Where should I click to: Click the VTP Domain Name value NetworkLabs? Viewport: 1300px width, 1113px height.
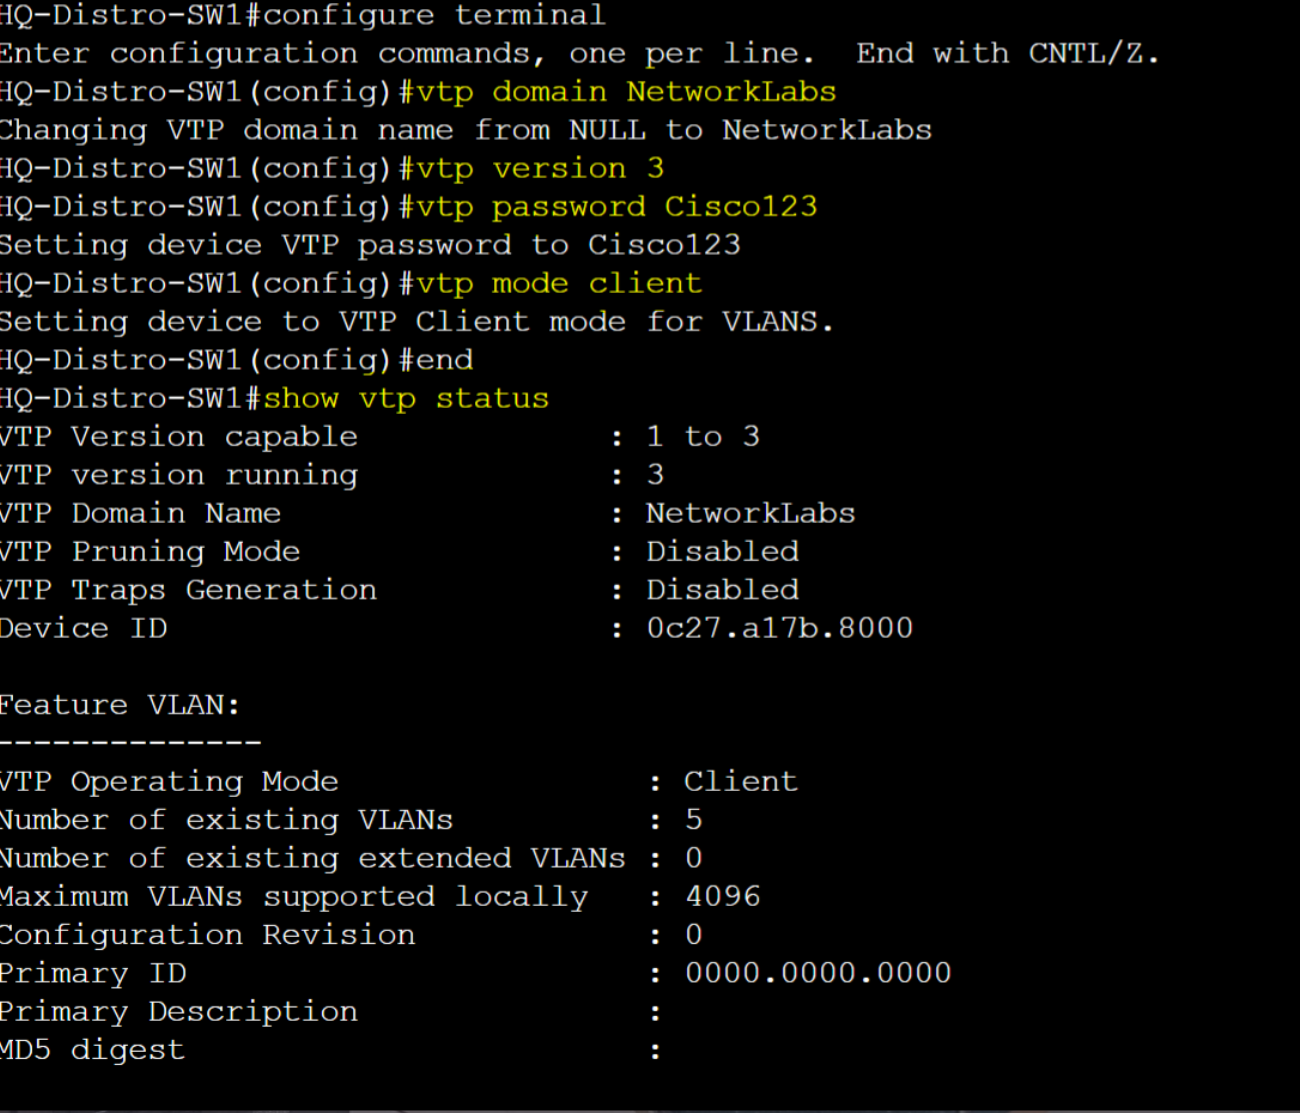point(750,514)
